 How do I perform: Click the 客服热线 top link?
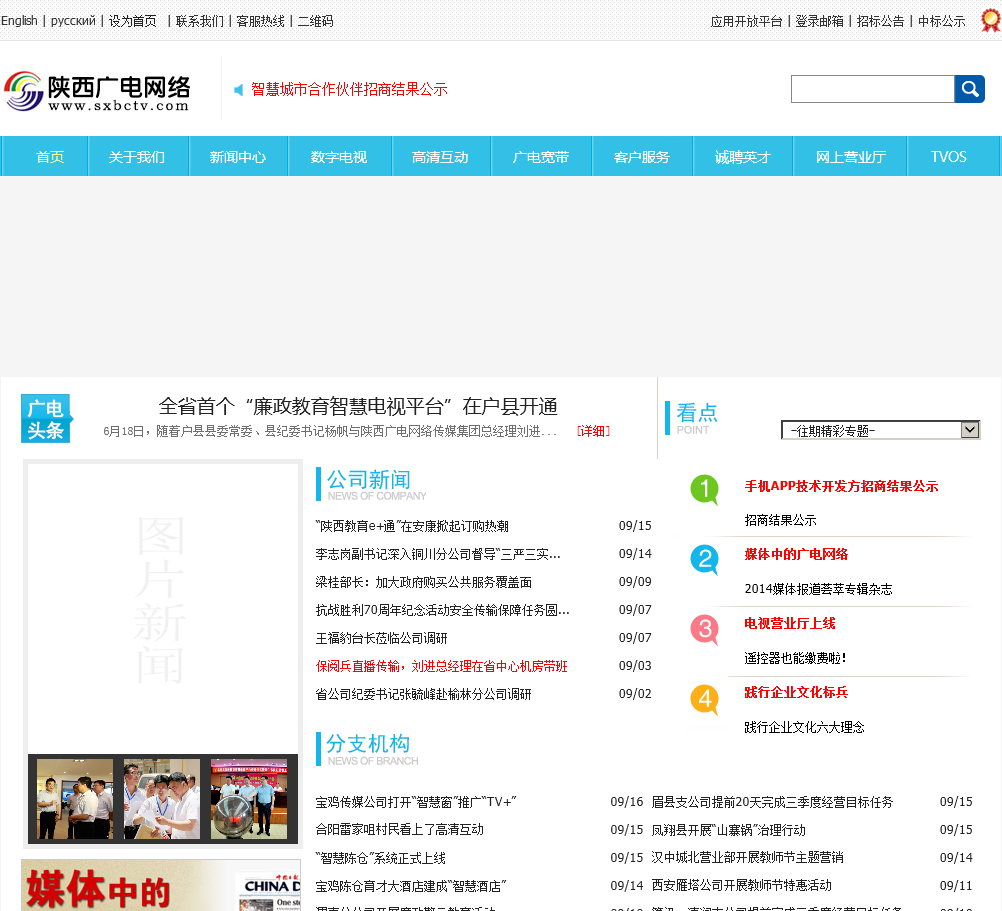click(261, 21)
